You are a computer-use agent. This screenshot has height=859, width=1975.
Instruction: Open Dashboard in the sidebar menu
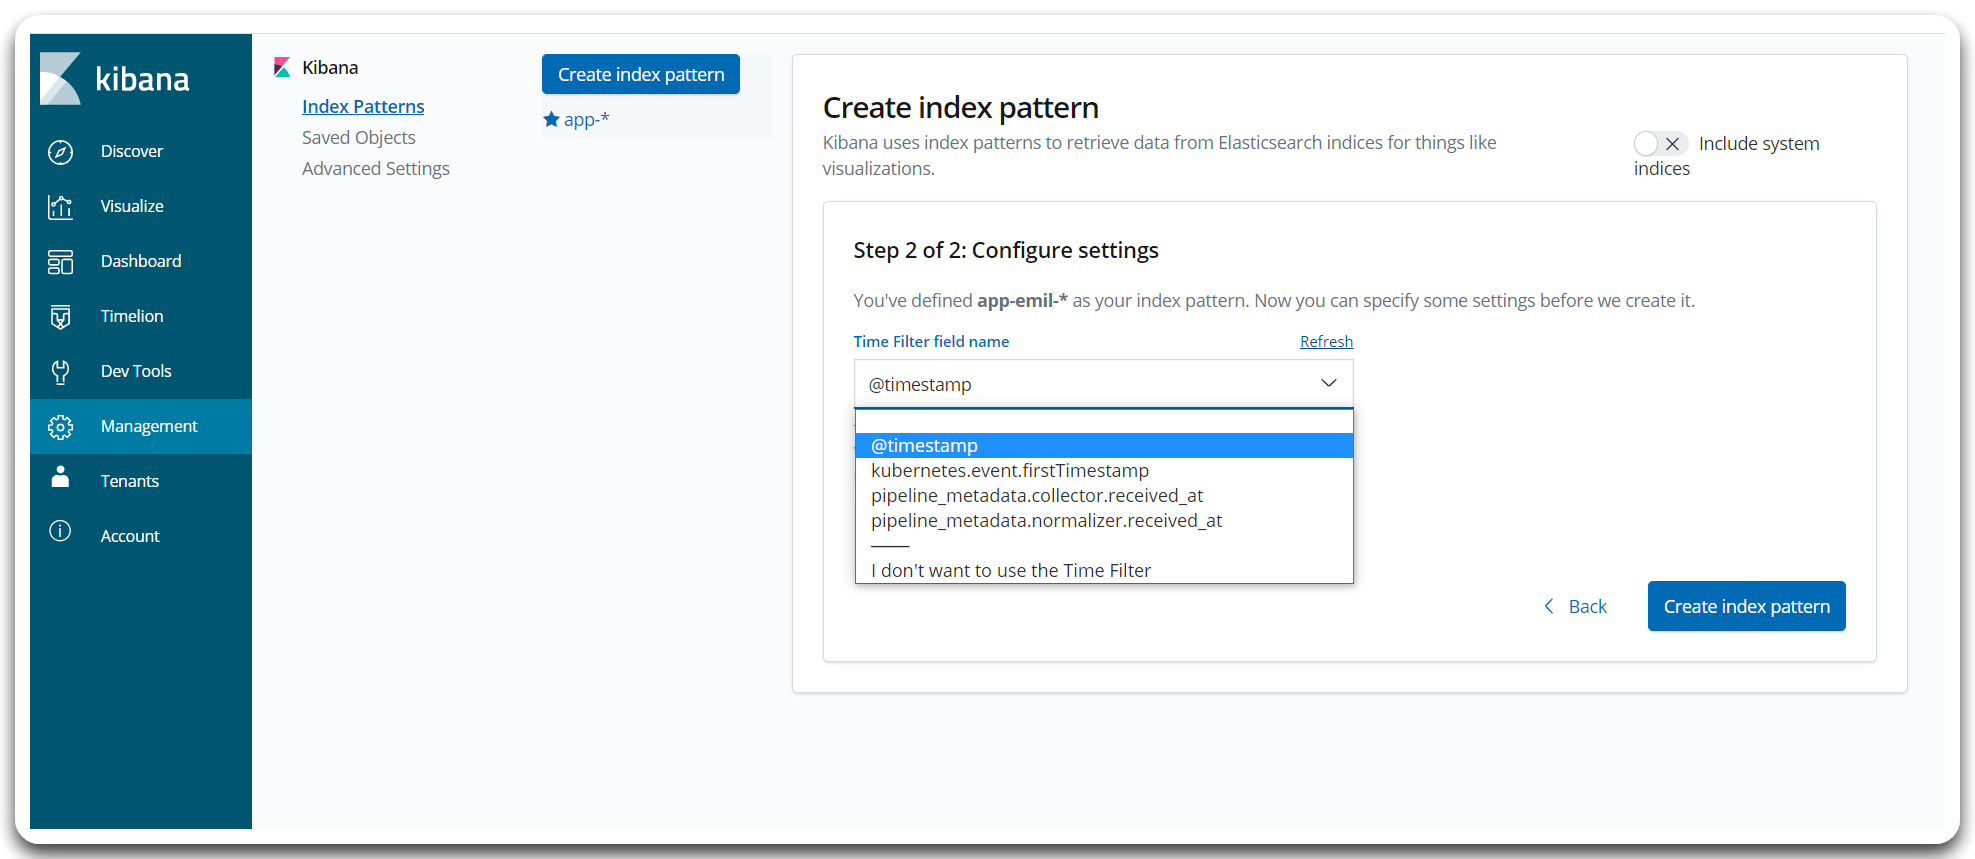pyautogui.click(x=141, y=262)
